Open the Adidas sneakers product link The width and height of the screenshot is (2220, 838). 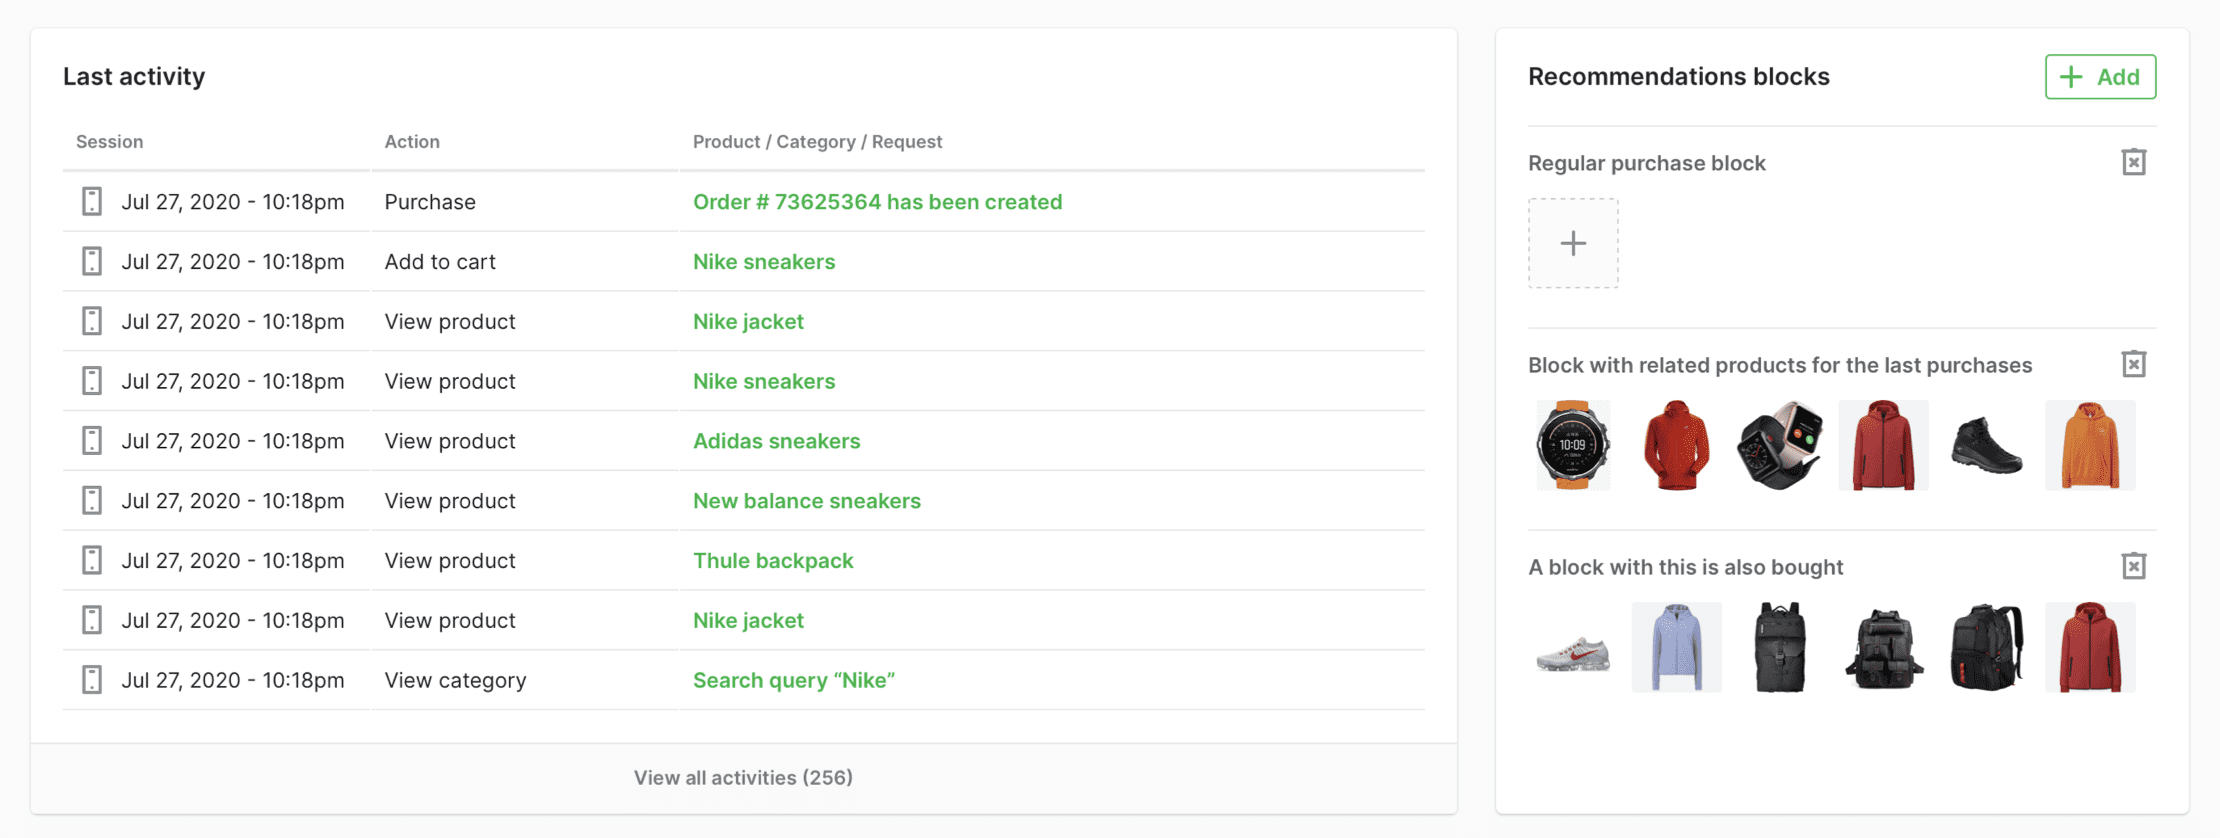point(776,441)
